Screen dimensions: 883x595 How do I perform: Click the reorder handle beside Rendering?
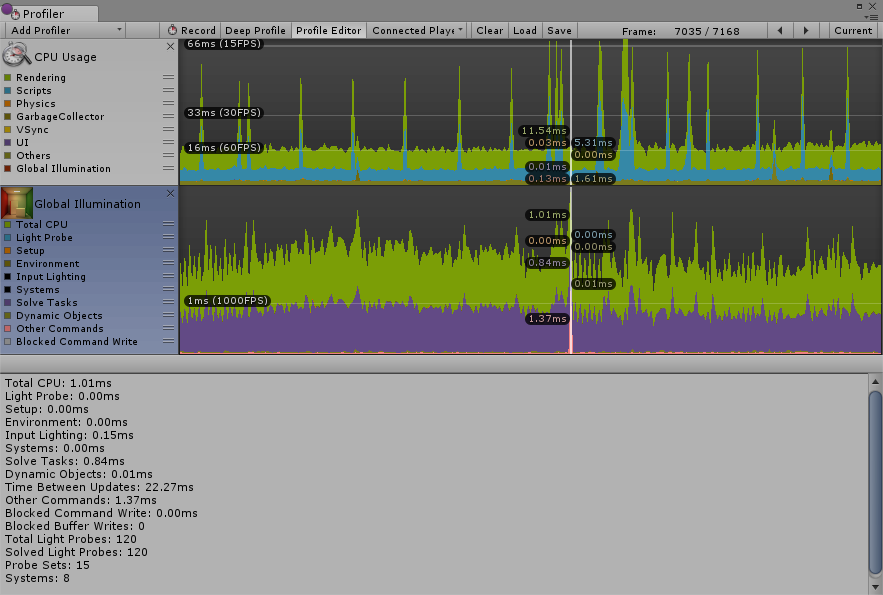point(168,78)
